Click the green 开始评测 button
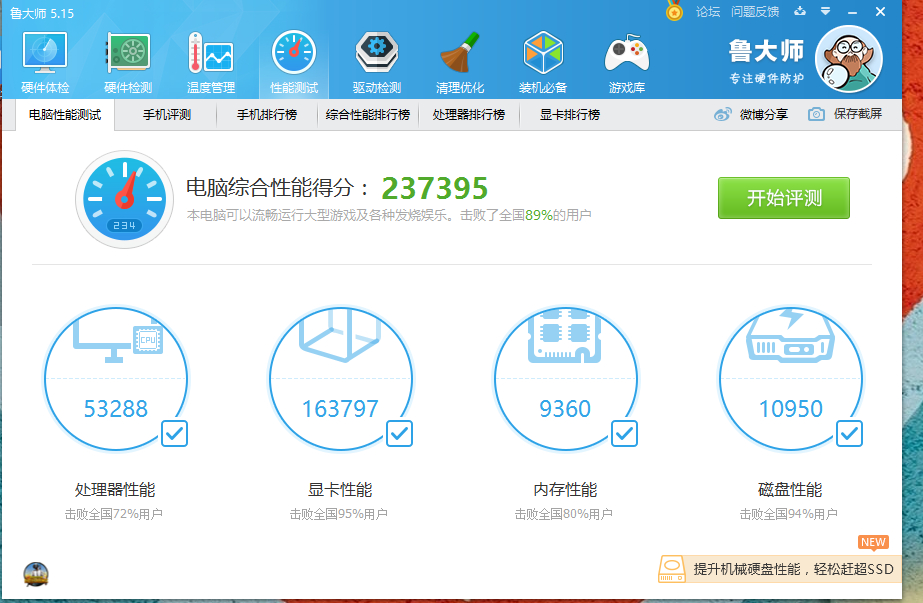This screenshot has width=923, height=603. pos(783,198)
